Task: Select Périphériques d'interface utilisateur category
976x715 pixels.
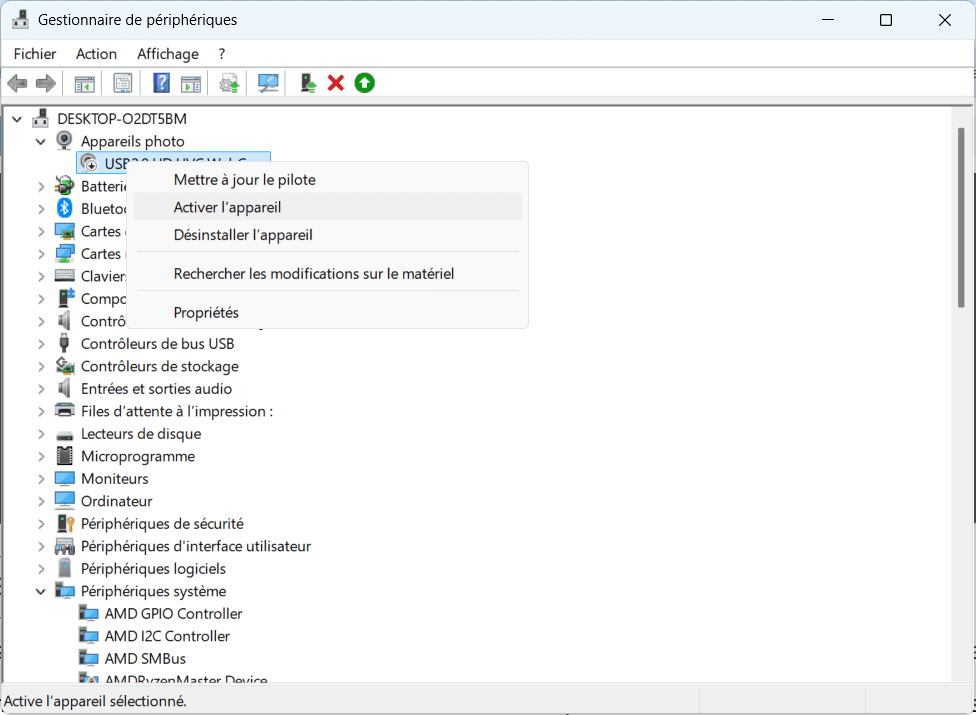Action: (195, 546)
